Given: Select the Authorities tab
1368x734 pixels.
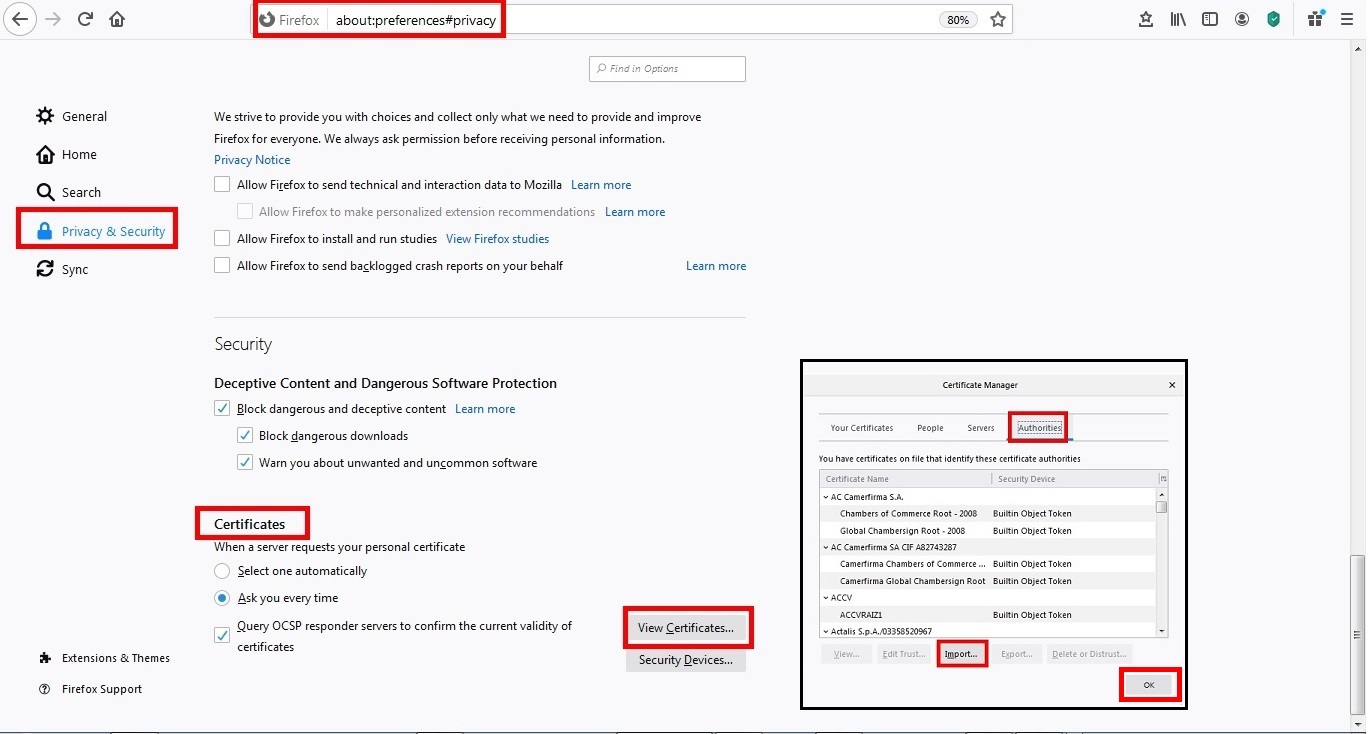Looking at the screenshot, I should (1040, 428).
